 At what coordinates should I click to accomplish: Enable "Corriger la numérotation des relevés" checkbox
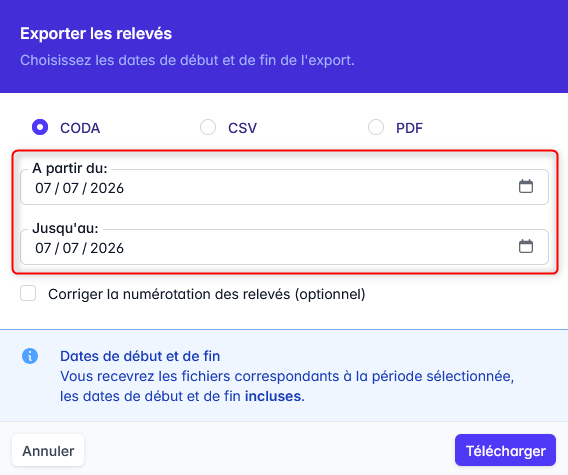click(28, 293)
